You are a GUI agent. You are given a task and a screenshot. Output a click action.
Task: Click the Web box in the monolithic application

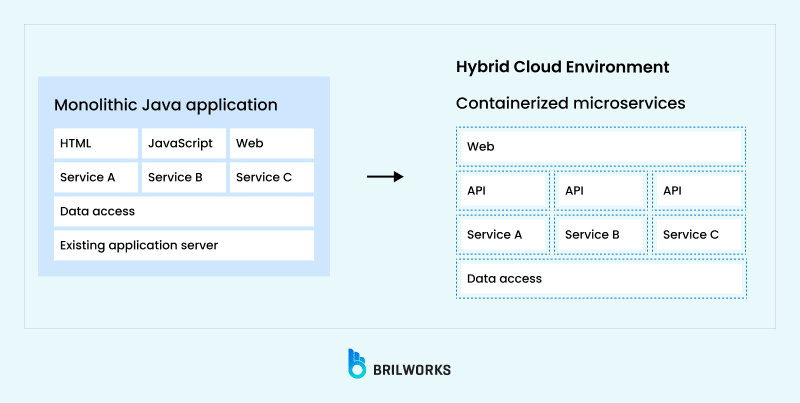coord(271,143)
